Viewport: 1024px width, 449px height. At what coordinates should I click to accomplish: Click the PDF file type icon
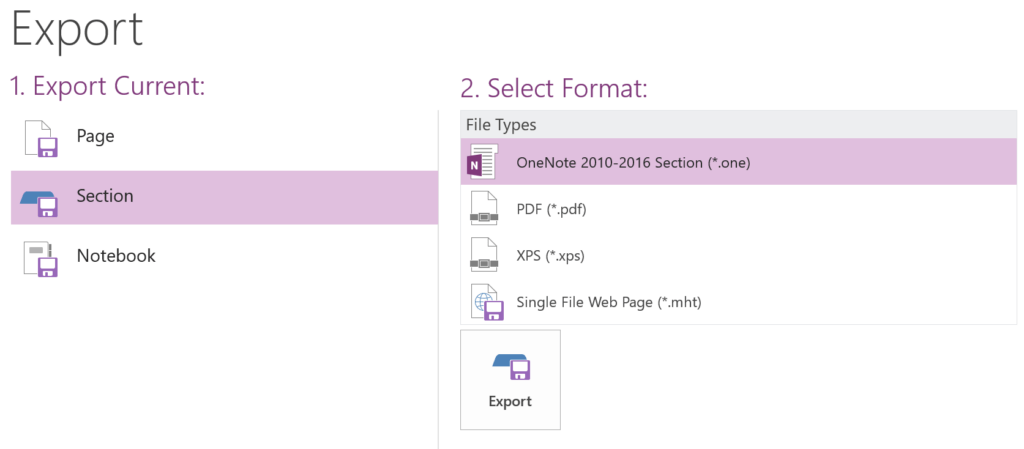pyautogui.click(x=484, y=208)
